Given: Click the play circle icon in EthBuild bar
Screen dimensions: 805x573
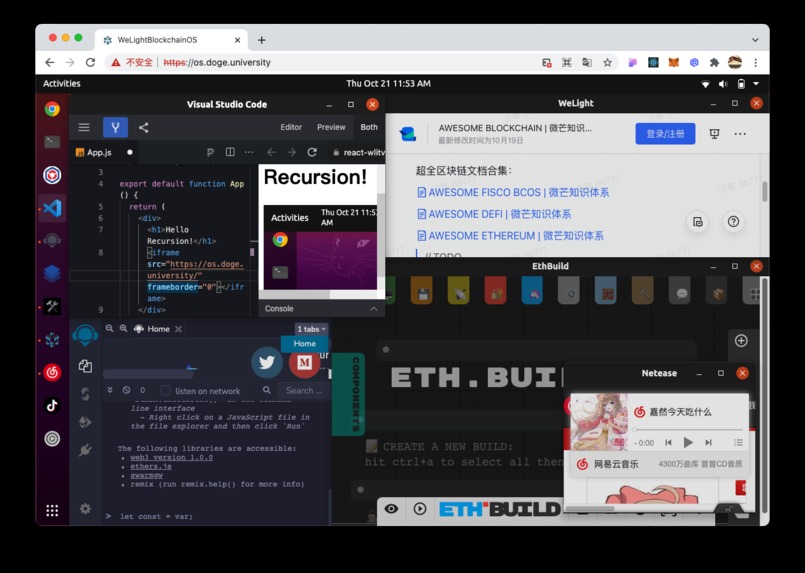Looking at the screenshot, I should click(420, 509).
